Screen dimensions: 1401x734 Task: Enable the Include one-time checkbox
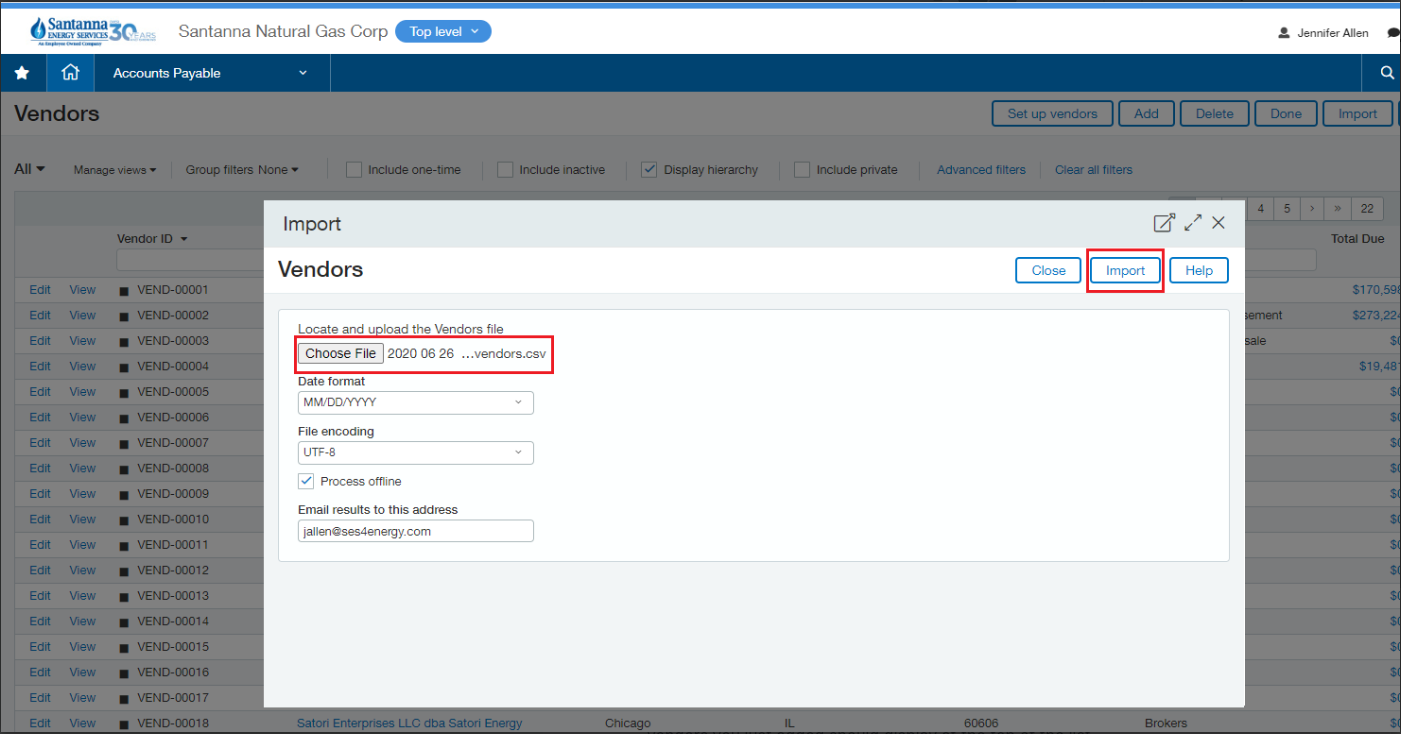coord(354,169)
